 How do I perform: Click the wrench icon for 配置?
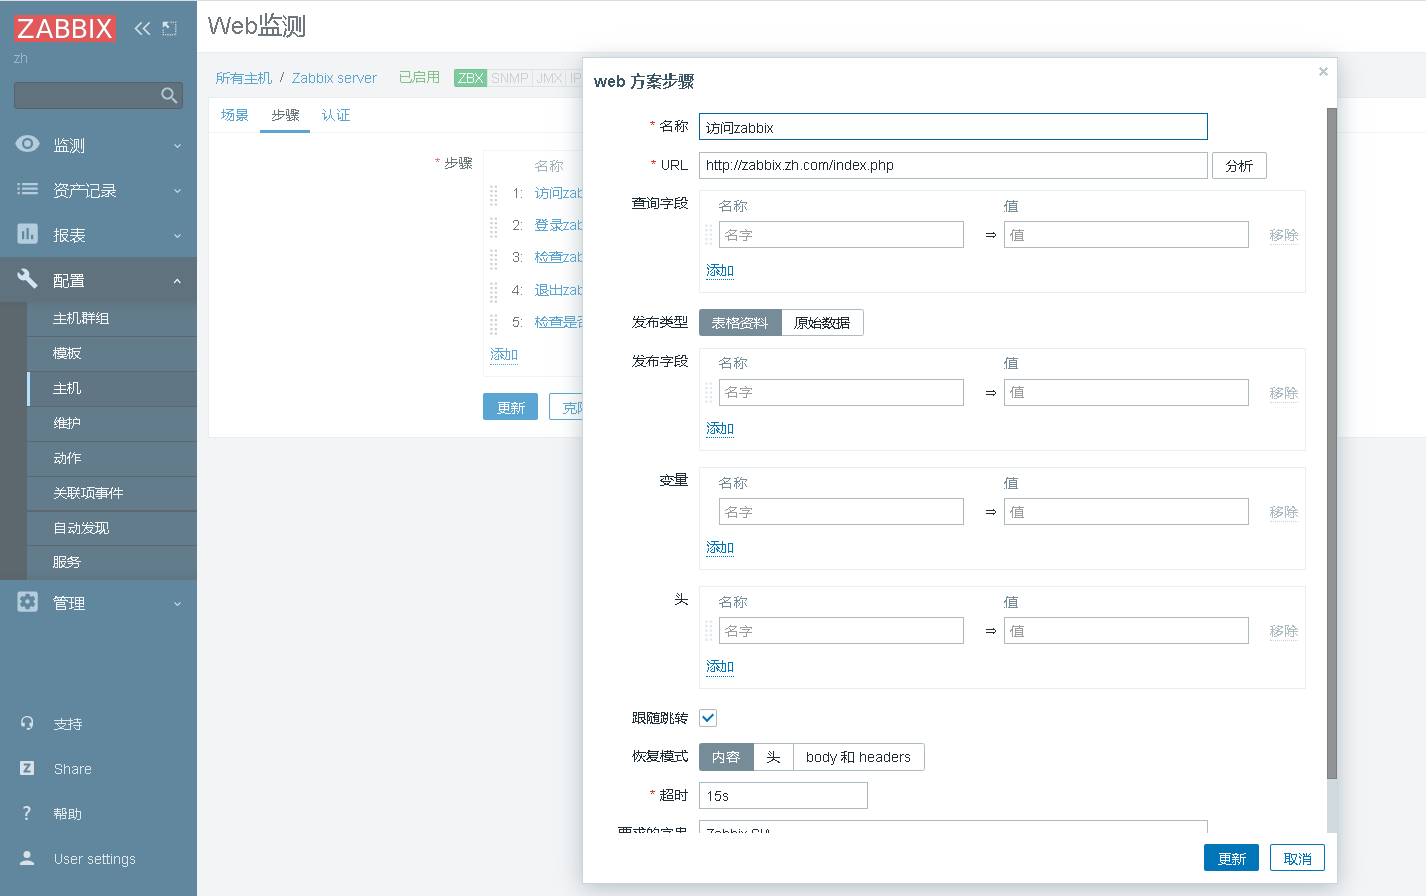point(28,279)
